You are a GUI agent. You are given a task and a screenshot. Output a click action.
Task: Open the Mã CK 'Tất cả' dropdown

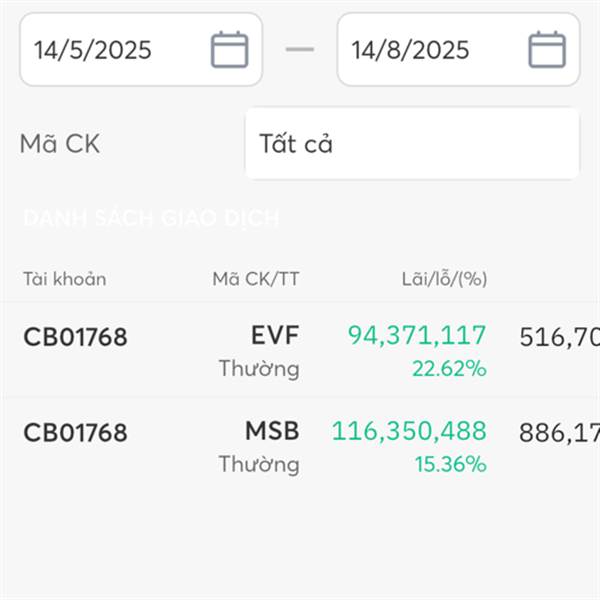[x=412, y=144]
